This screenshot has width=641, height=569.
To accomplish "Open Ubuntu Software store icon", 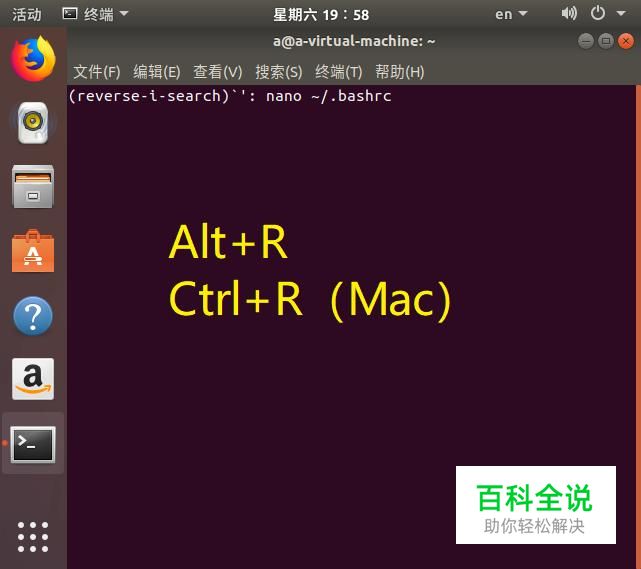I will click(33, 251).
